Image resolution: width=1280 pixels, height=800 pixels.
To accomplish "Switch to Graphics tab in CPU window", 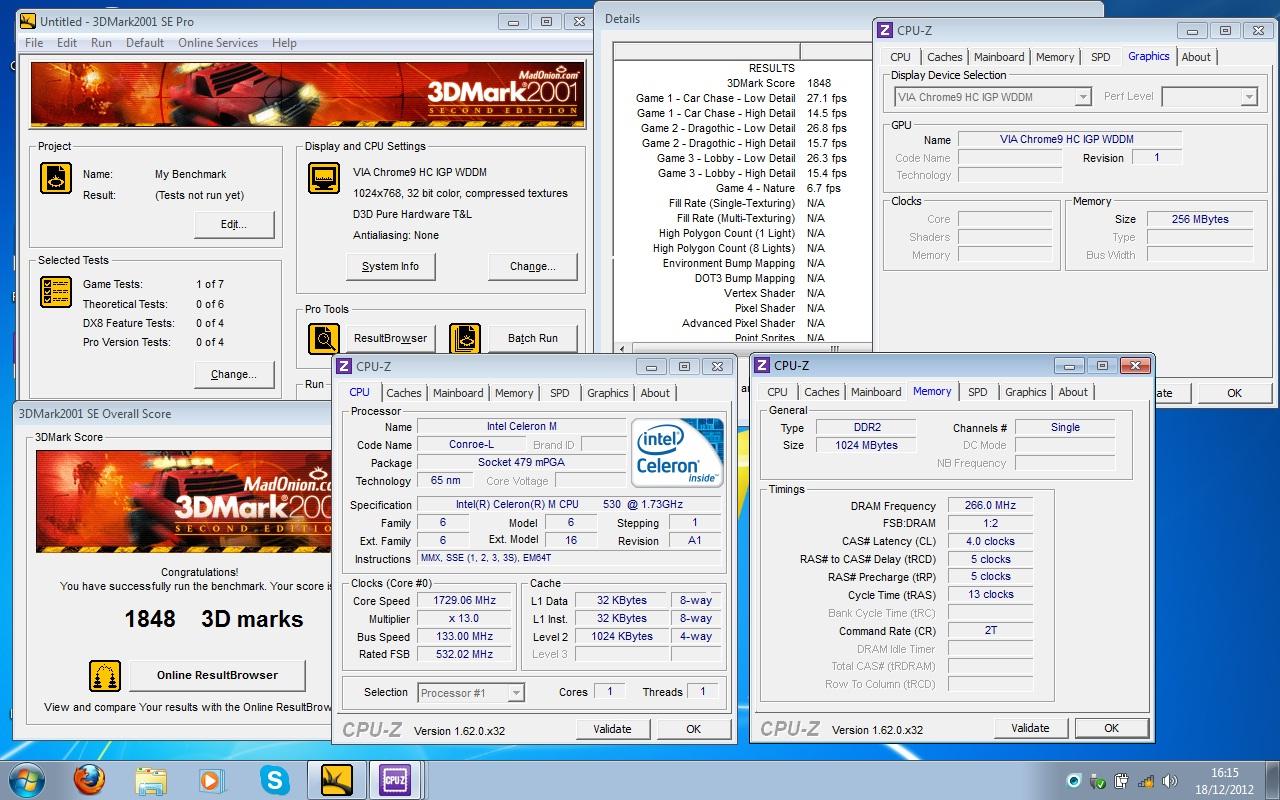I will (x=608, y=393).
